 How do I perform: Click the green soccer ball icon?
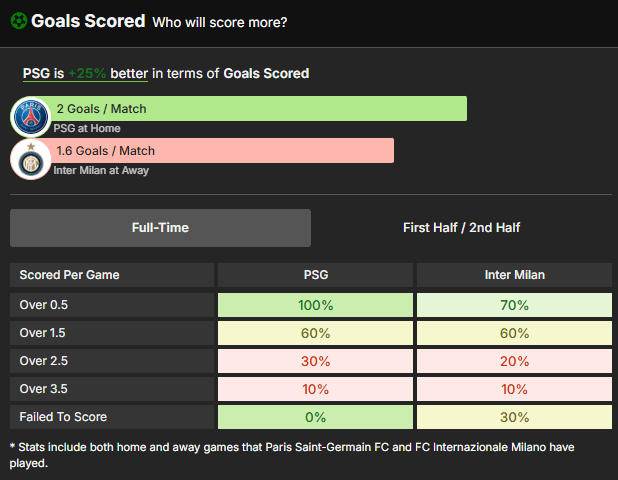tap(19, 21)
